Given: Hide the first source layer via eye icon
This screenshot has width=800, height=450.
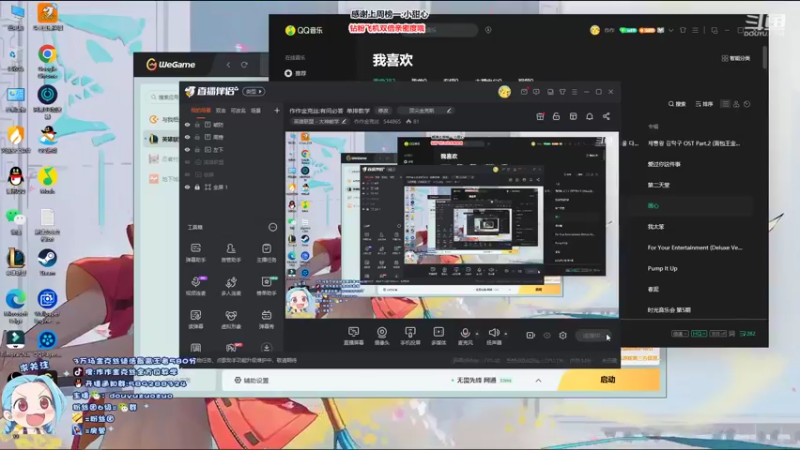Looking at the screenshot, I should tap(187, 124).
